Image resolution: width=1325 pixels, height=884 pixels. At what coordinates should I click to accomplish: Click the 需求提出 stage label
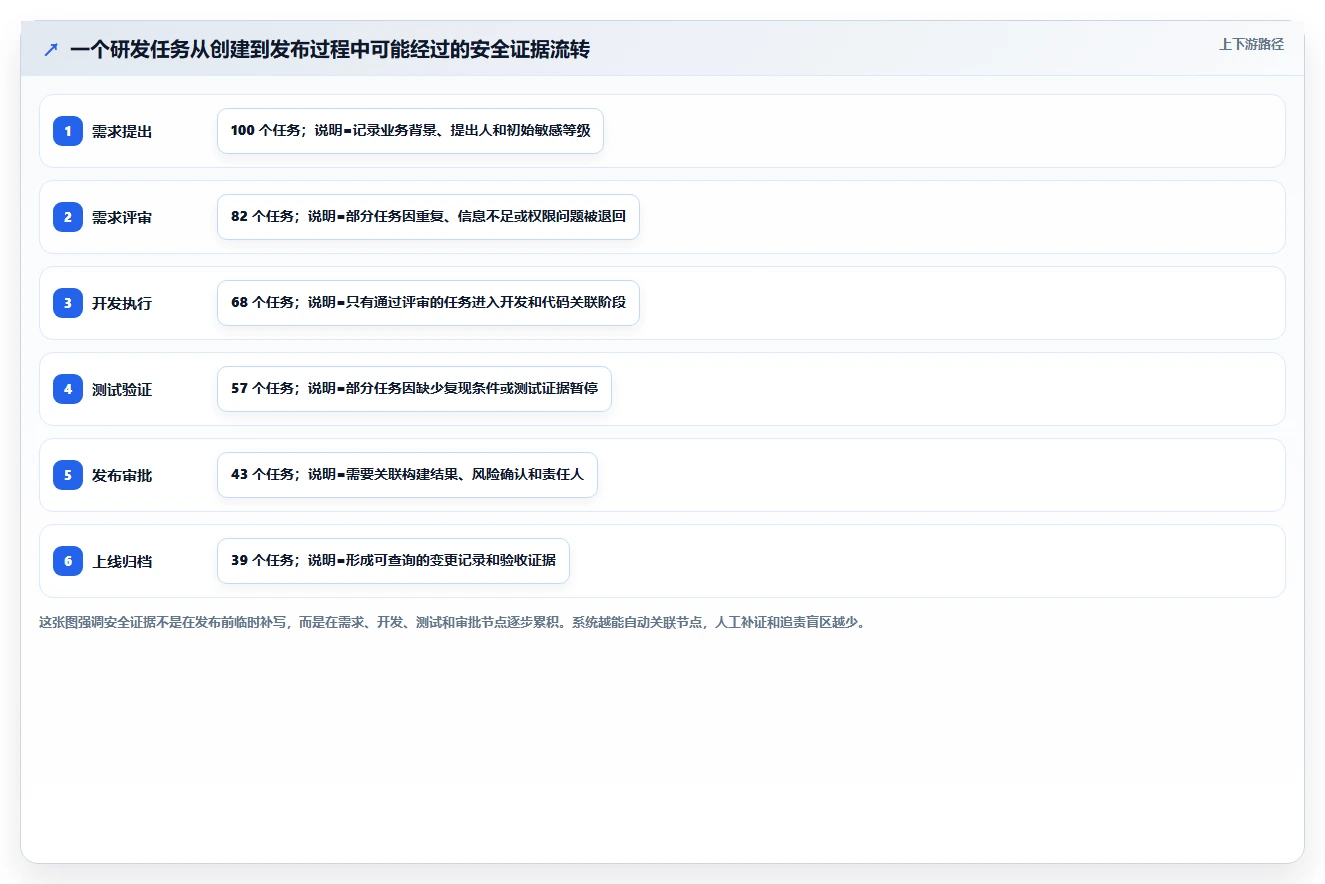pyautogui.click(x=122, y=131)
